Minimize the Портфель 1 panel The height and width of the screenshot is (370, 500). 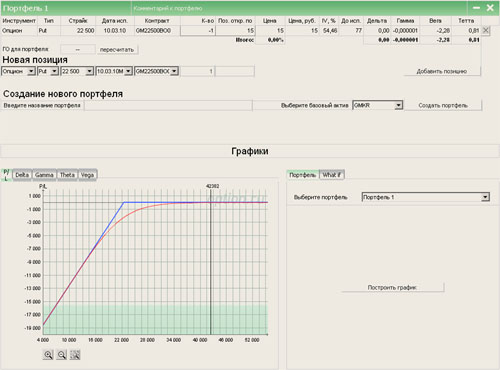click(477, 8)
